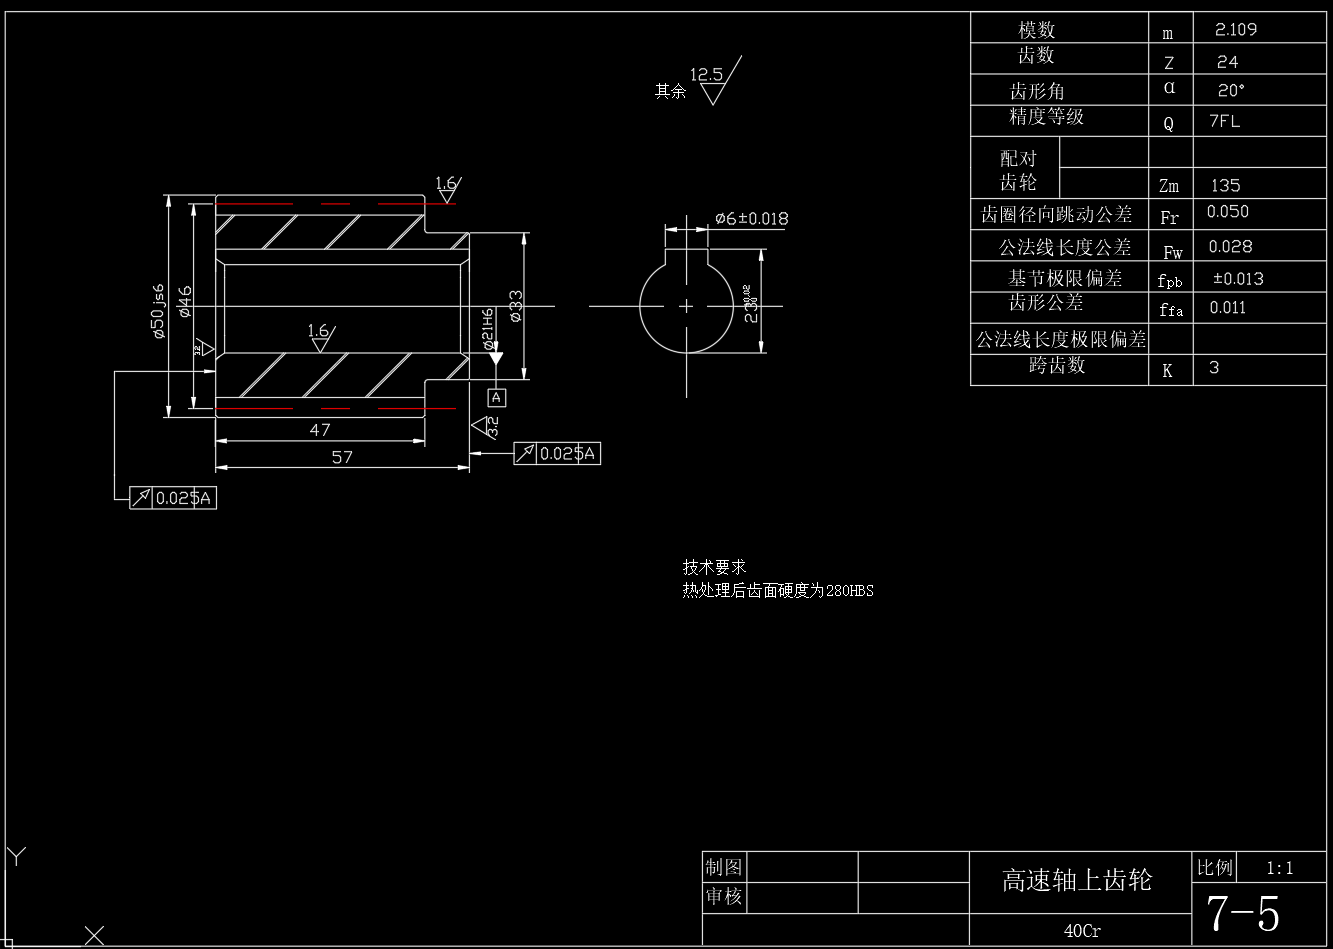Click the ø33 diameter dimension text
1333x949 pixels.
coord(516,306)
